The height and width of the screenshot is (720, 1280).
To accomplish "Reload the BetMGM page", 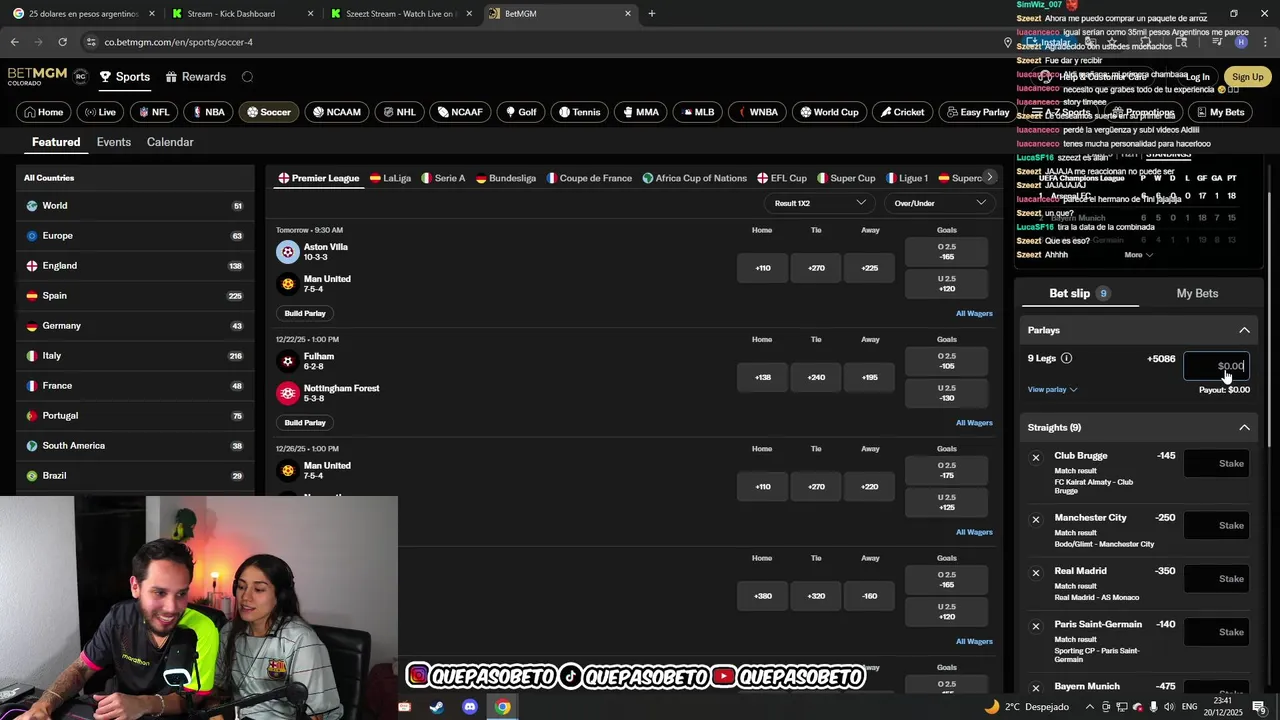I will (x=62, y=42).
